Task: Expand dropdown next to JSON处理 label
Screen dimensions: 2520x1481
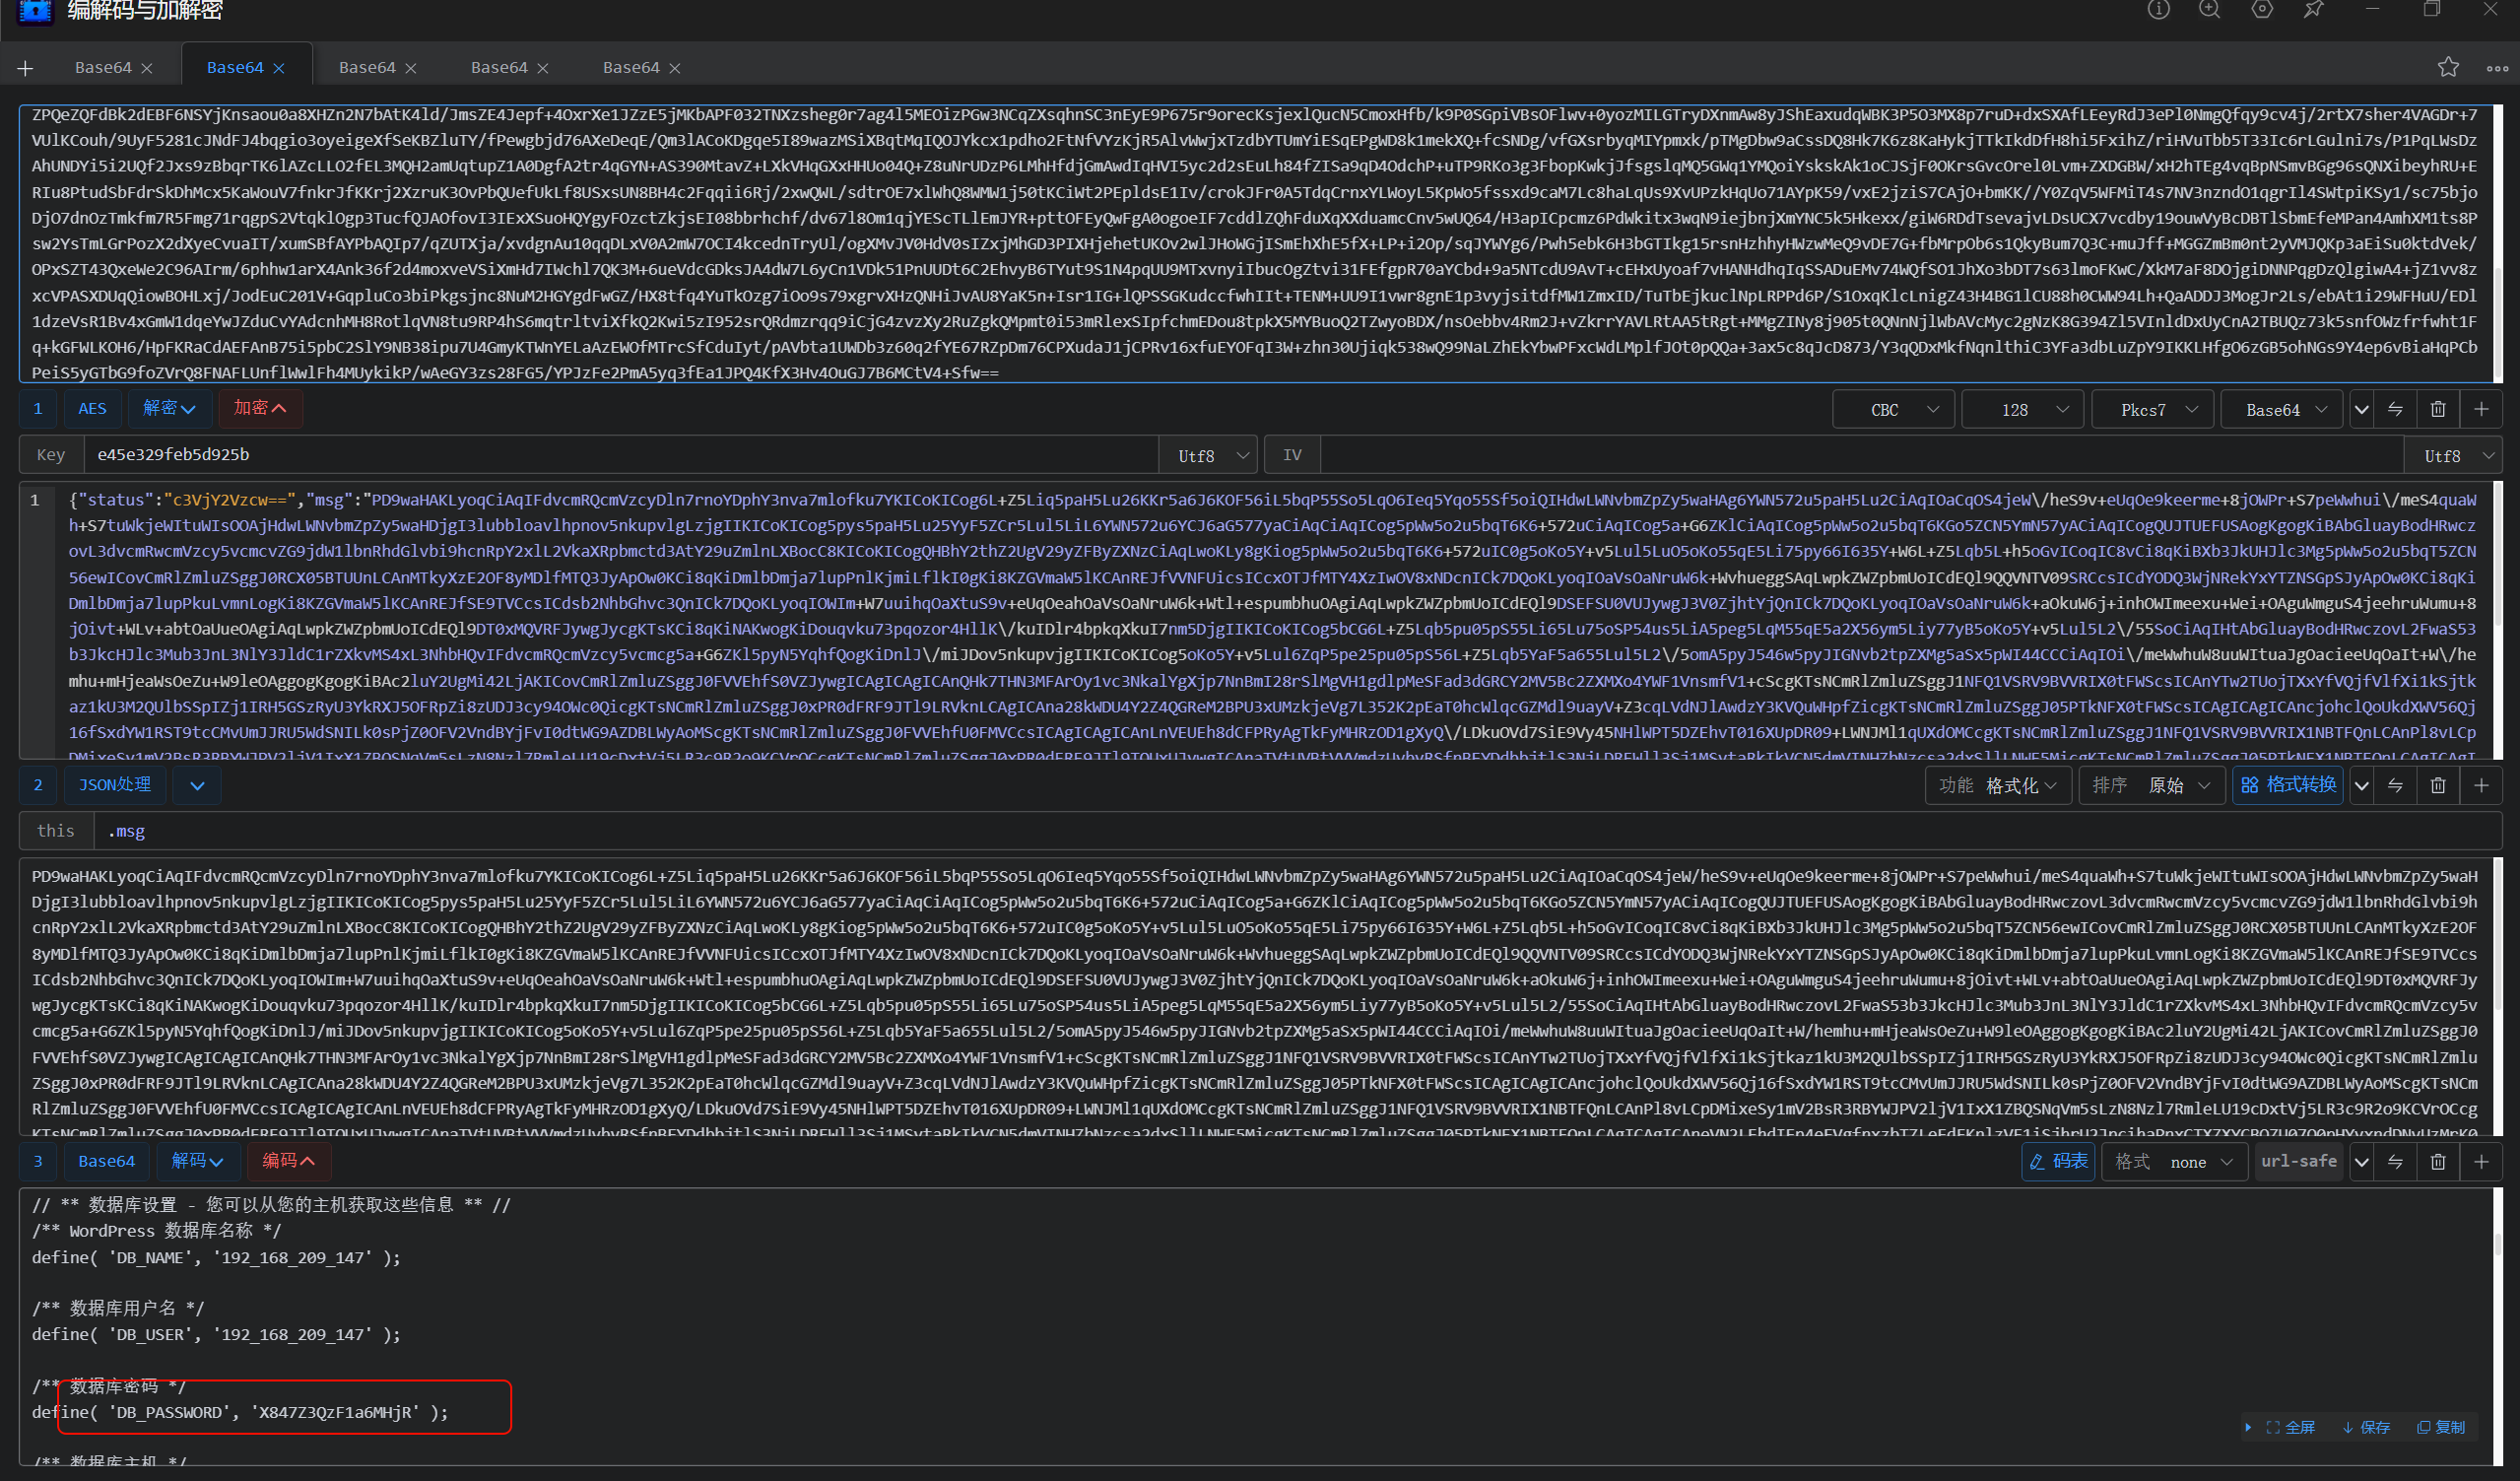Action: tap(197, 785)
